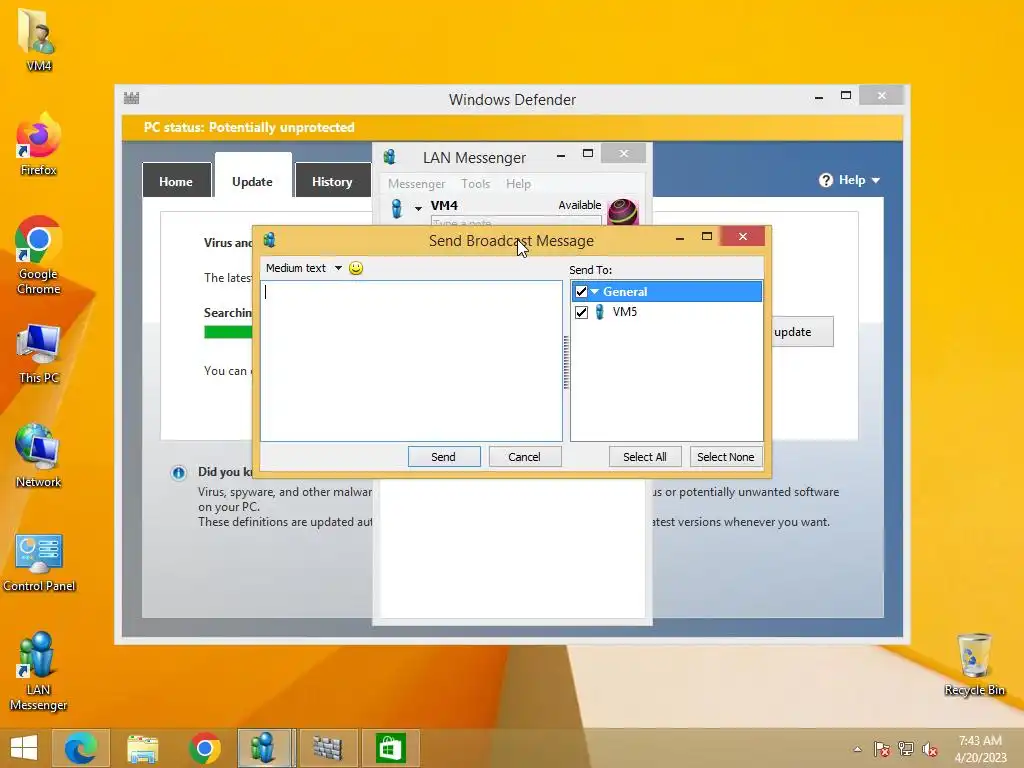Open File Explorer from taskbar
Image resolution: width=1024 pixels, height=768 pixels.
[142, 748]
